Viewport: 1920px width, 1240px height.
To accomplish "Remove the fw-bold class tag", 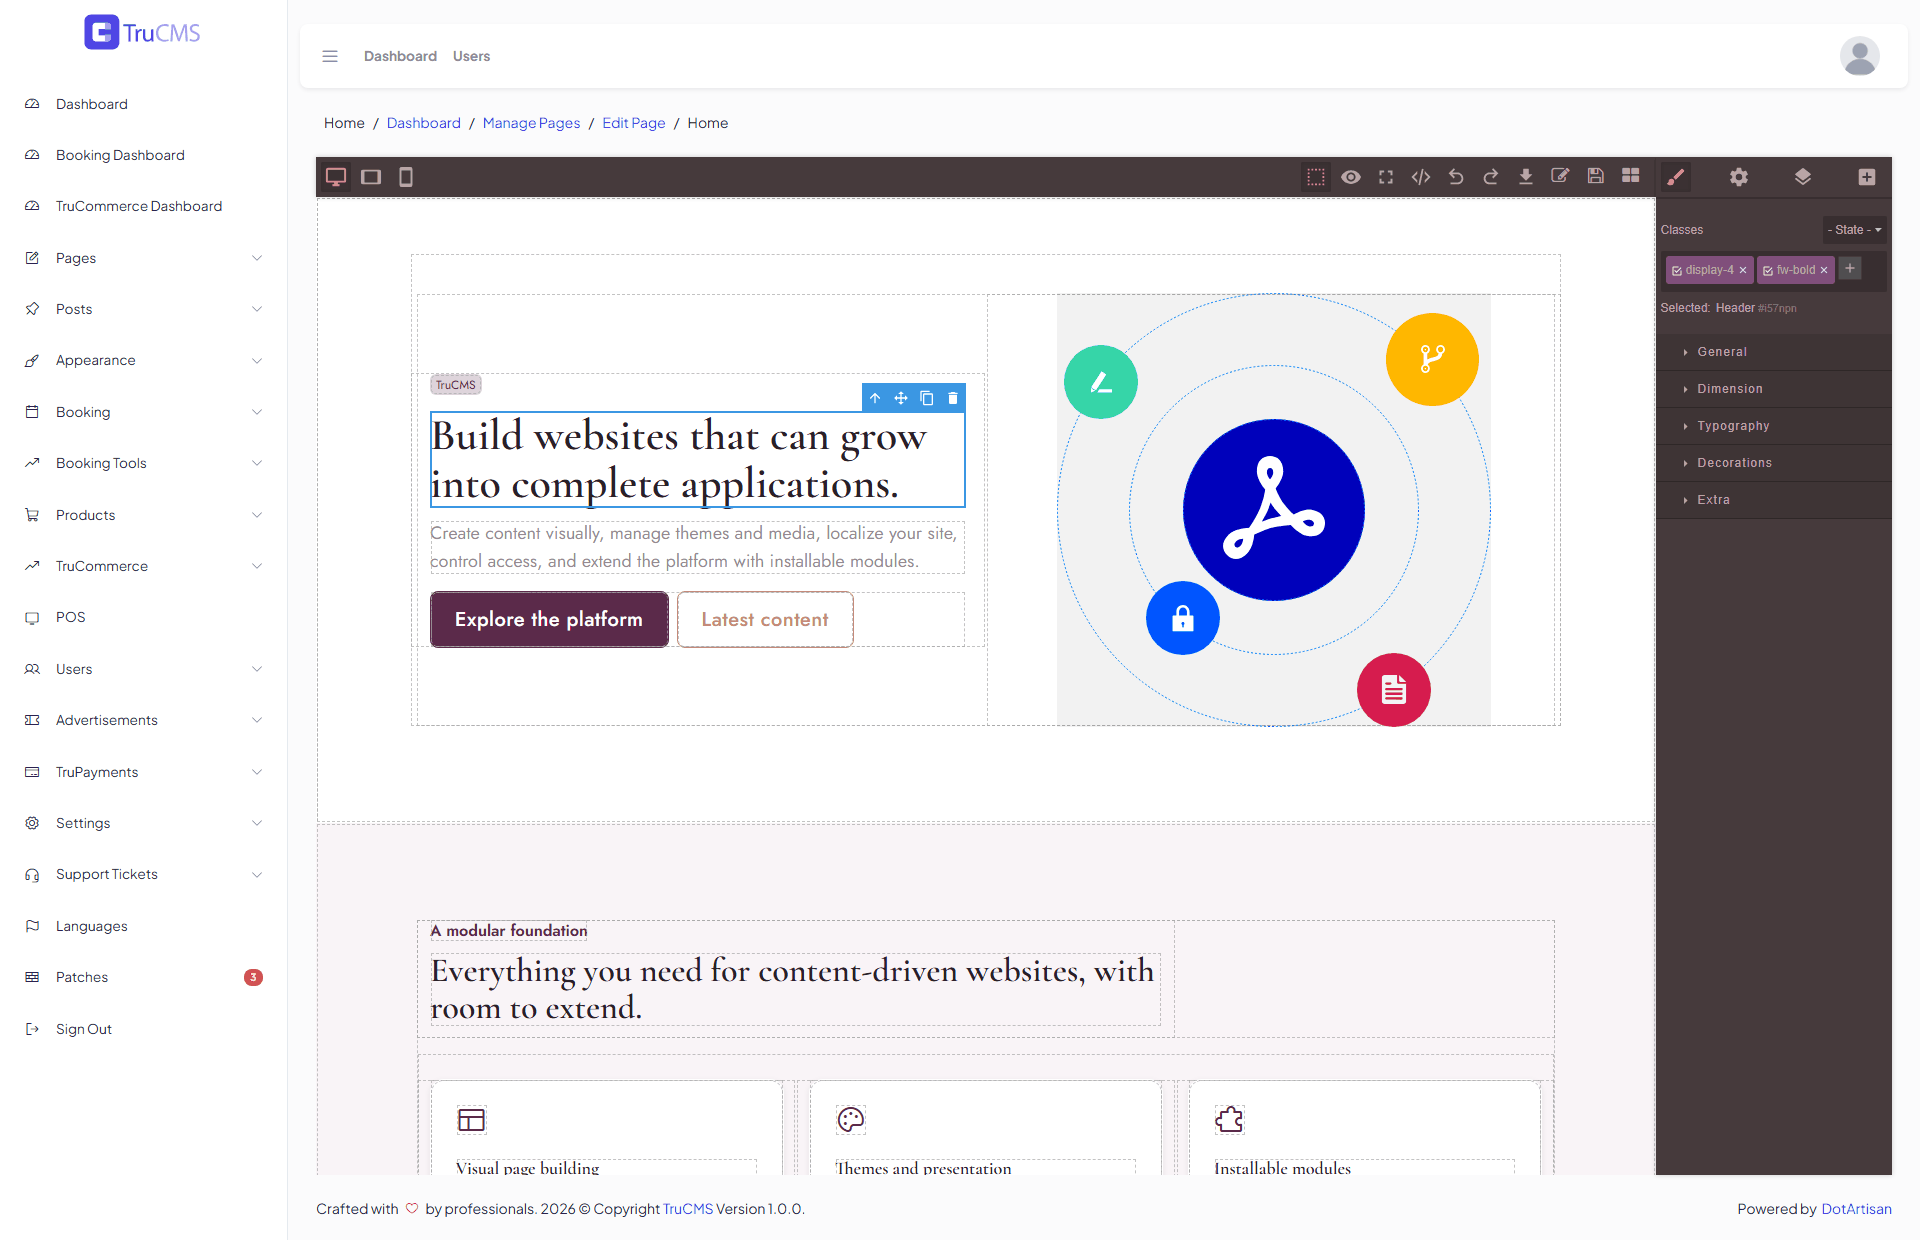I will pyautogui.click(x=1824, y=271).
